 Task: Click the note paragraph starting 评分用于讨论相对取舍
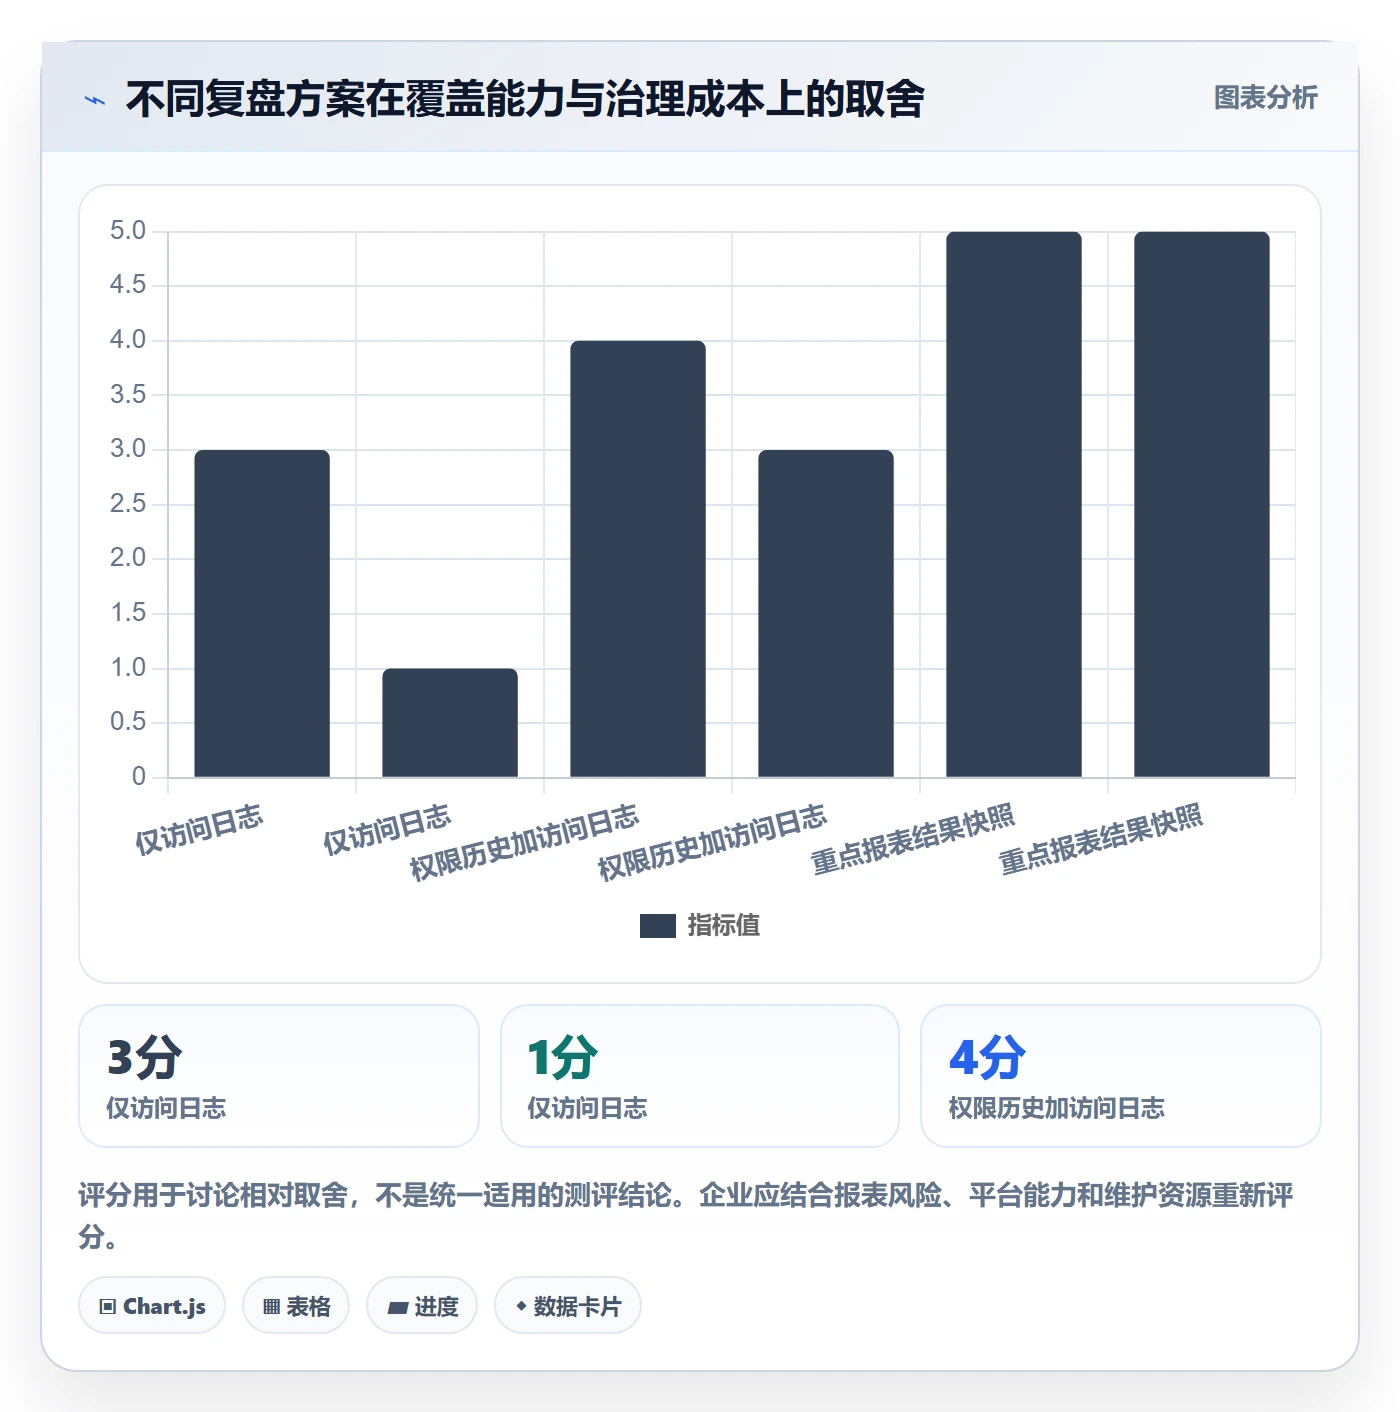coord(686,1216)
